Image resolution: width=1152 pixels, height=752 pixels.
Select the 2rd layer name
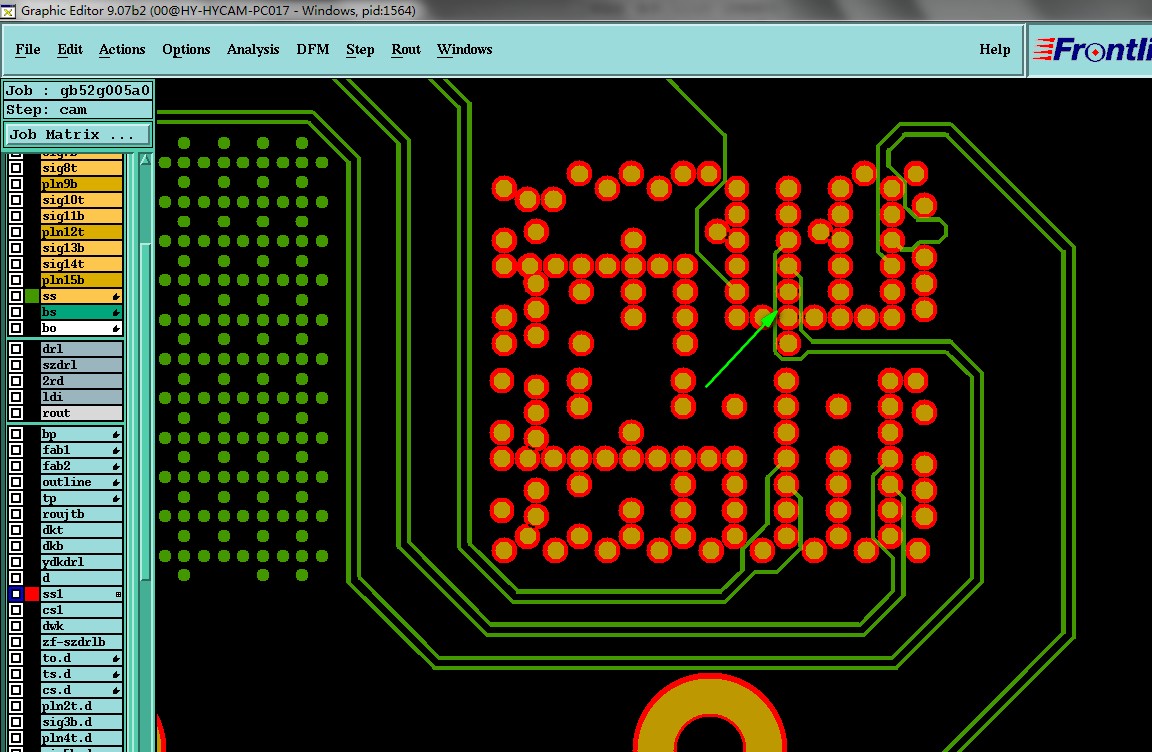(82, 381)
